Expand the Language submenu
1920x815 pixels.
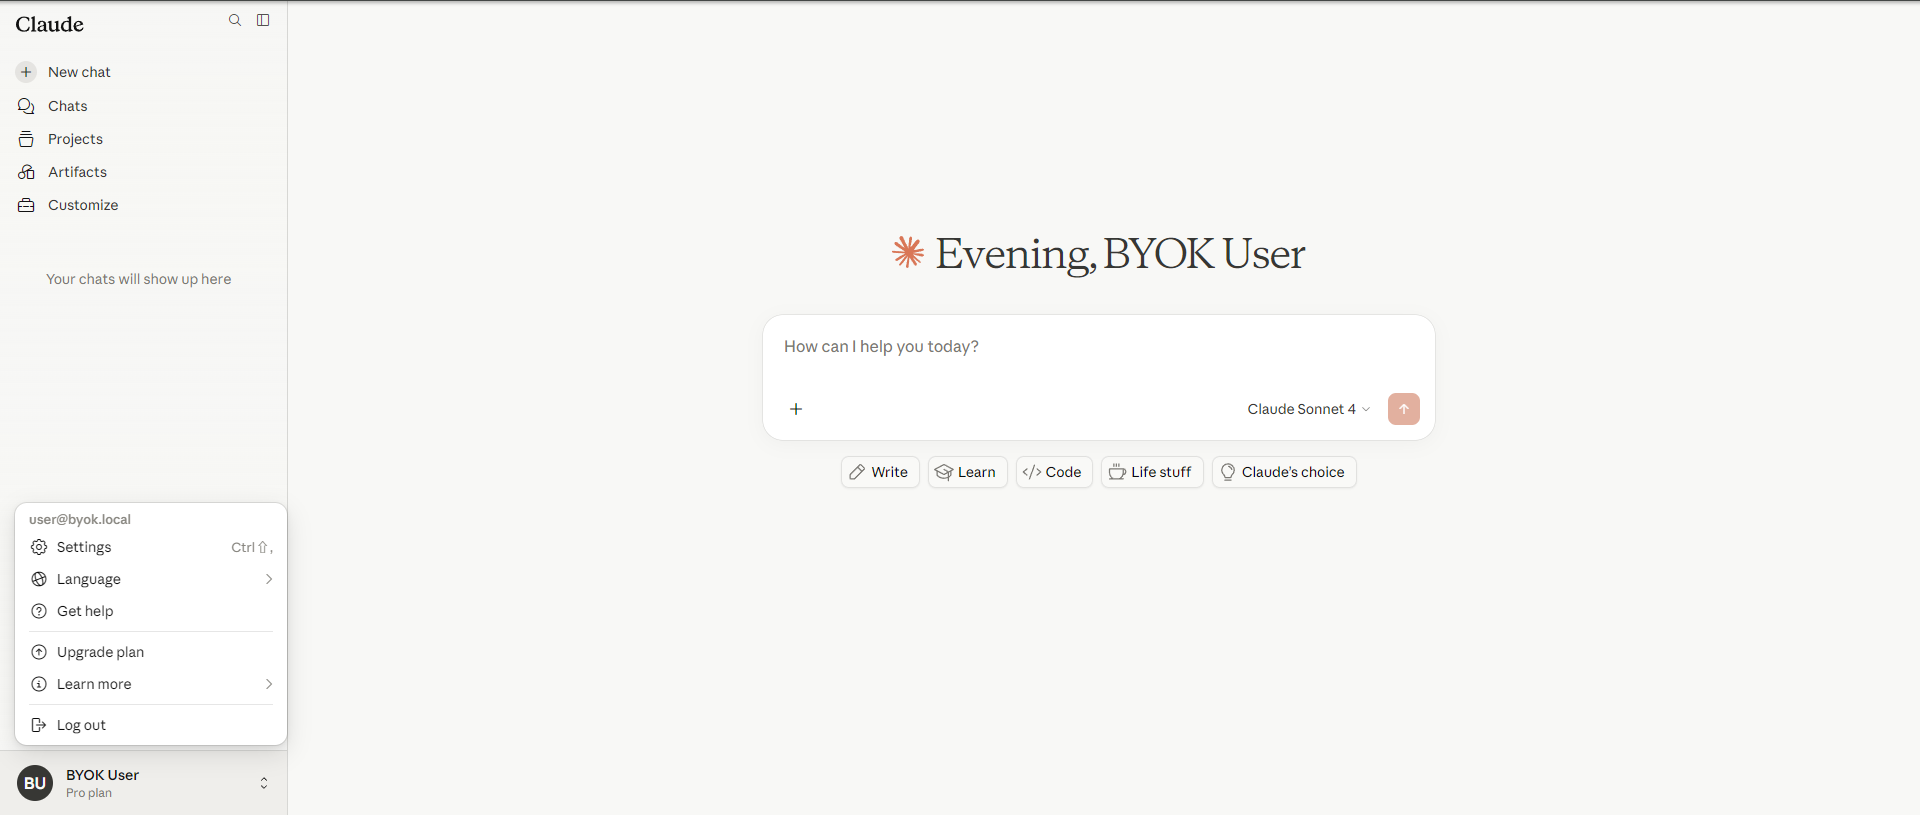[x=151, y=579]
